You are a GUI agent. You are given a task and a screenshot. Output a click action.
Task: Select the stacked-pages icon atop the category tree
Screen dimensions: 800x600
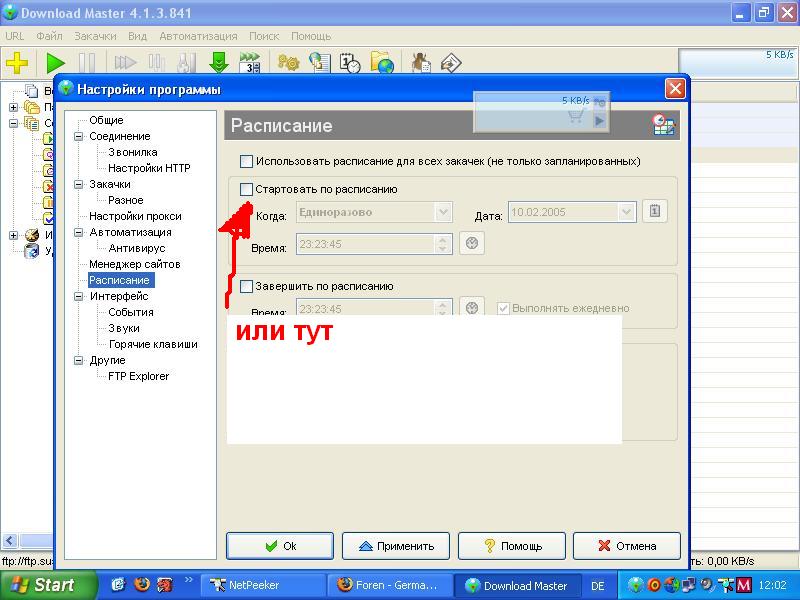pos(32,91)
